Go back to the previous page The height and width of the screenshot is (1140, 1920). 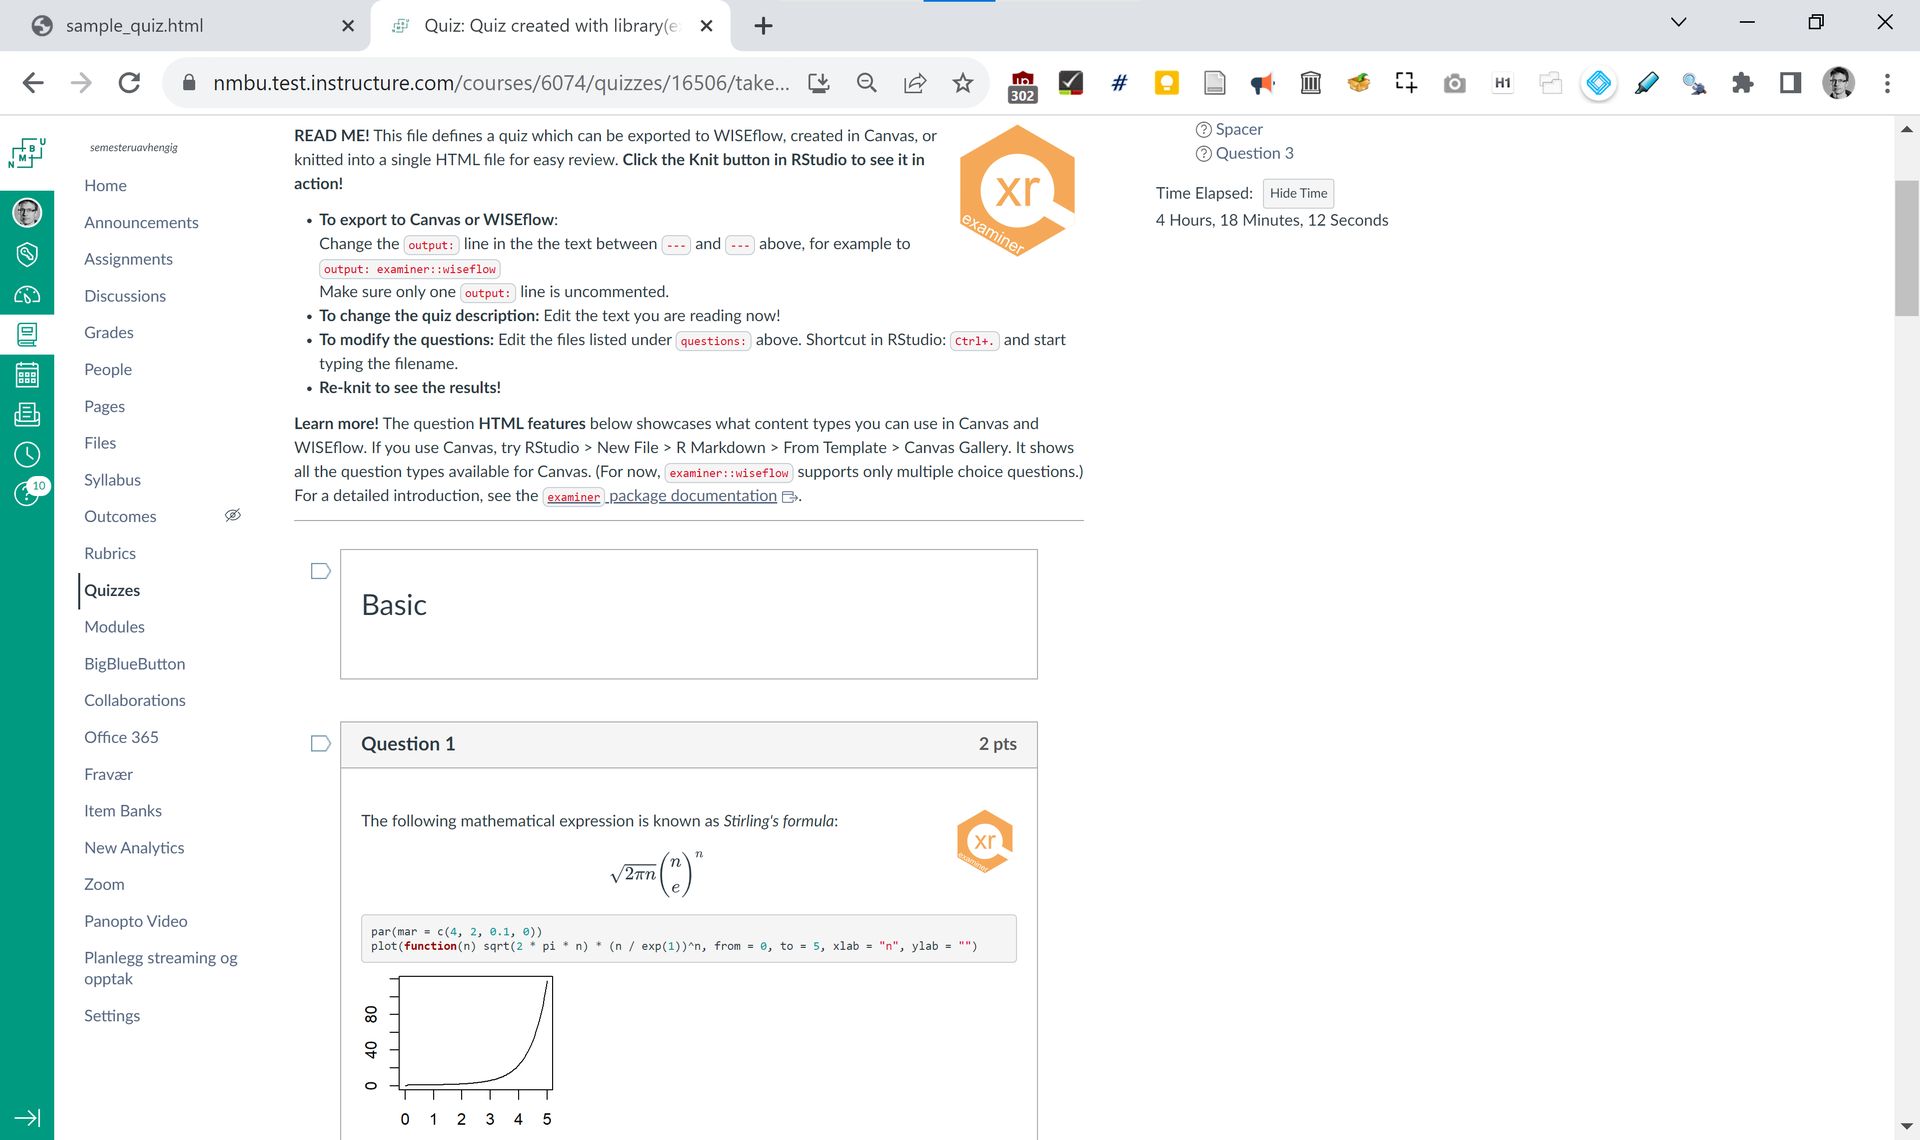pos(33,83)
